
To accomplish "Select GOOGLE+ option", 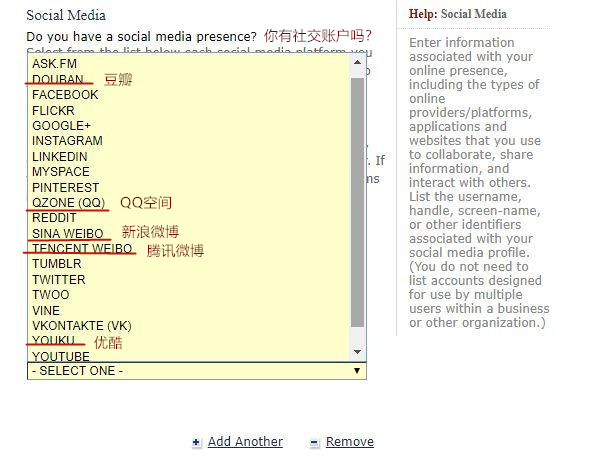I will pyautogui.click(x=61, y=125).
